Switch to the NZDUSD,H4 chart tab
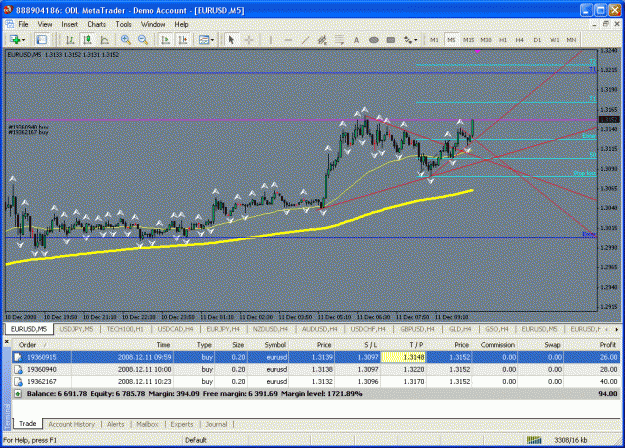Viewport: 625px width, 448px height. click(271, 329)
